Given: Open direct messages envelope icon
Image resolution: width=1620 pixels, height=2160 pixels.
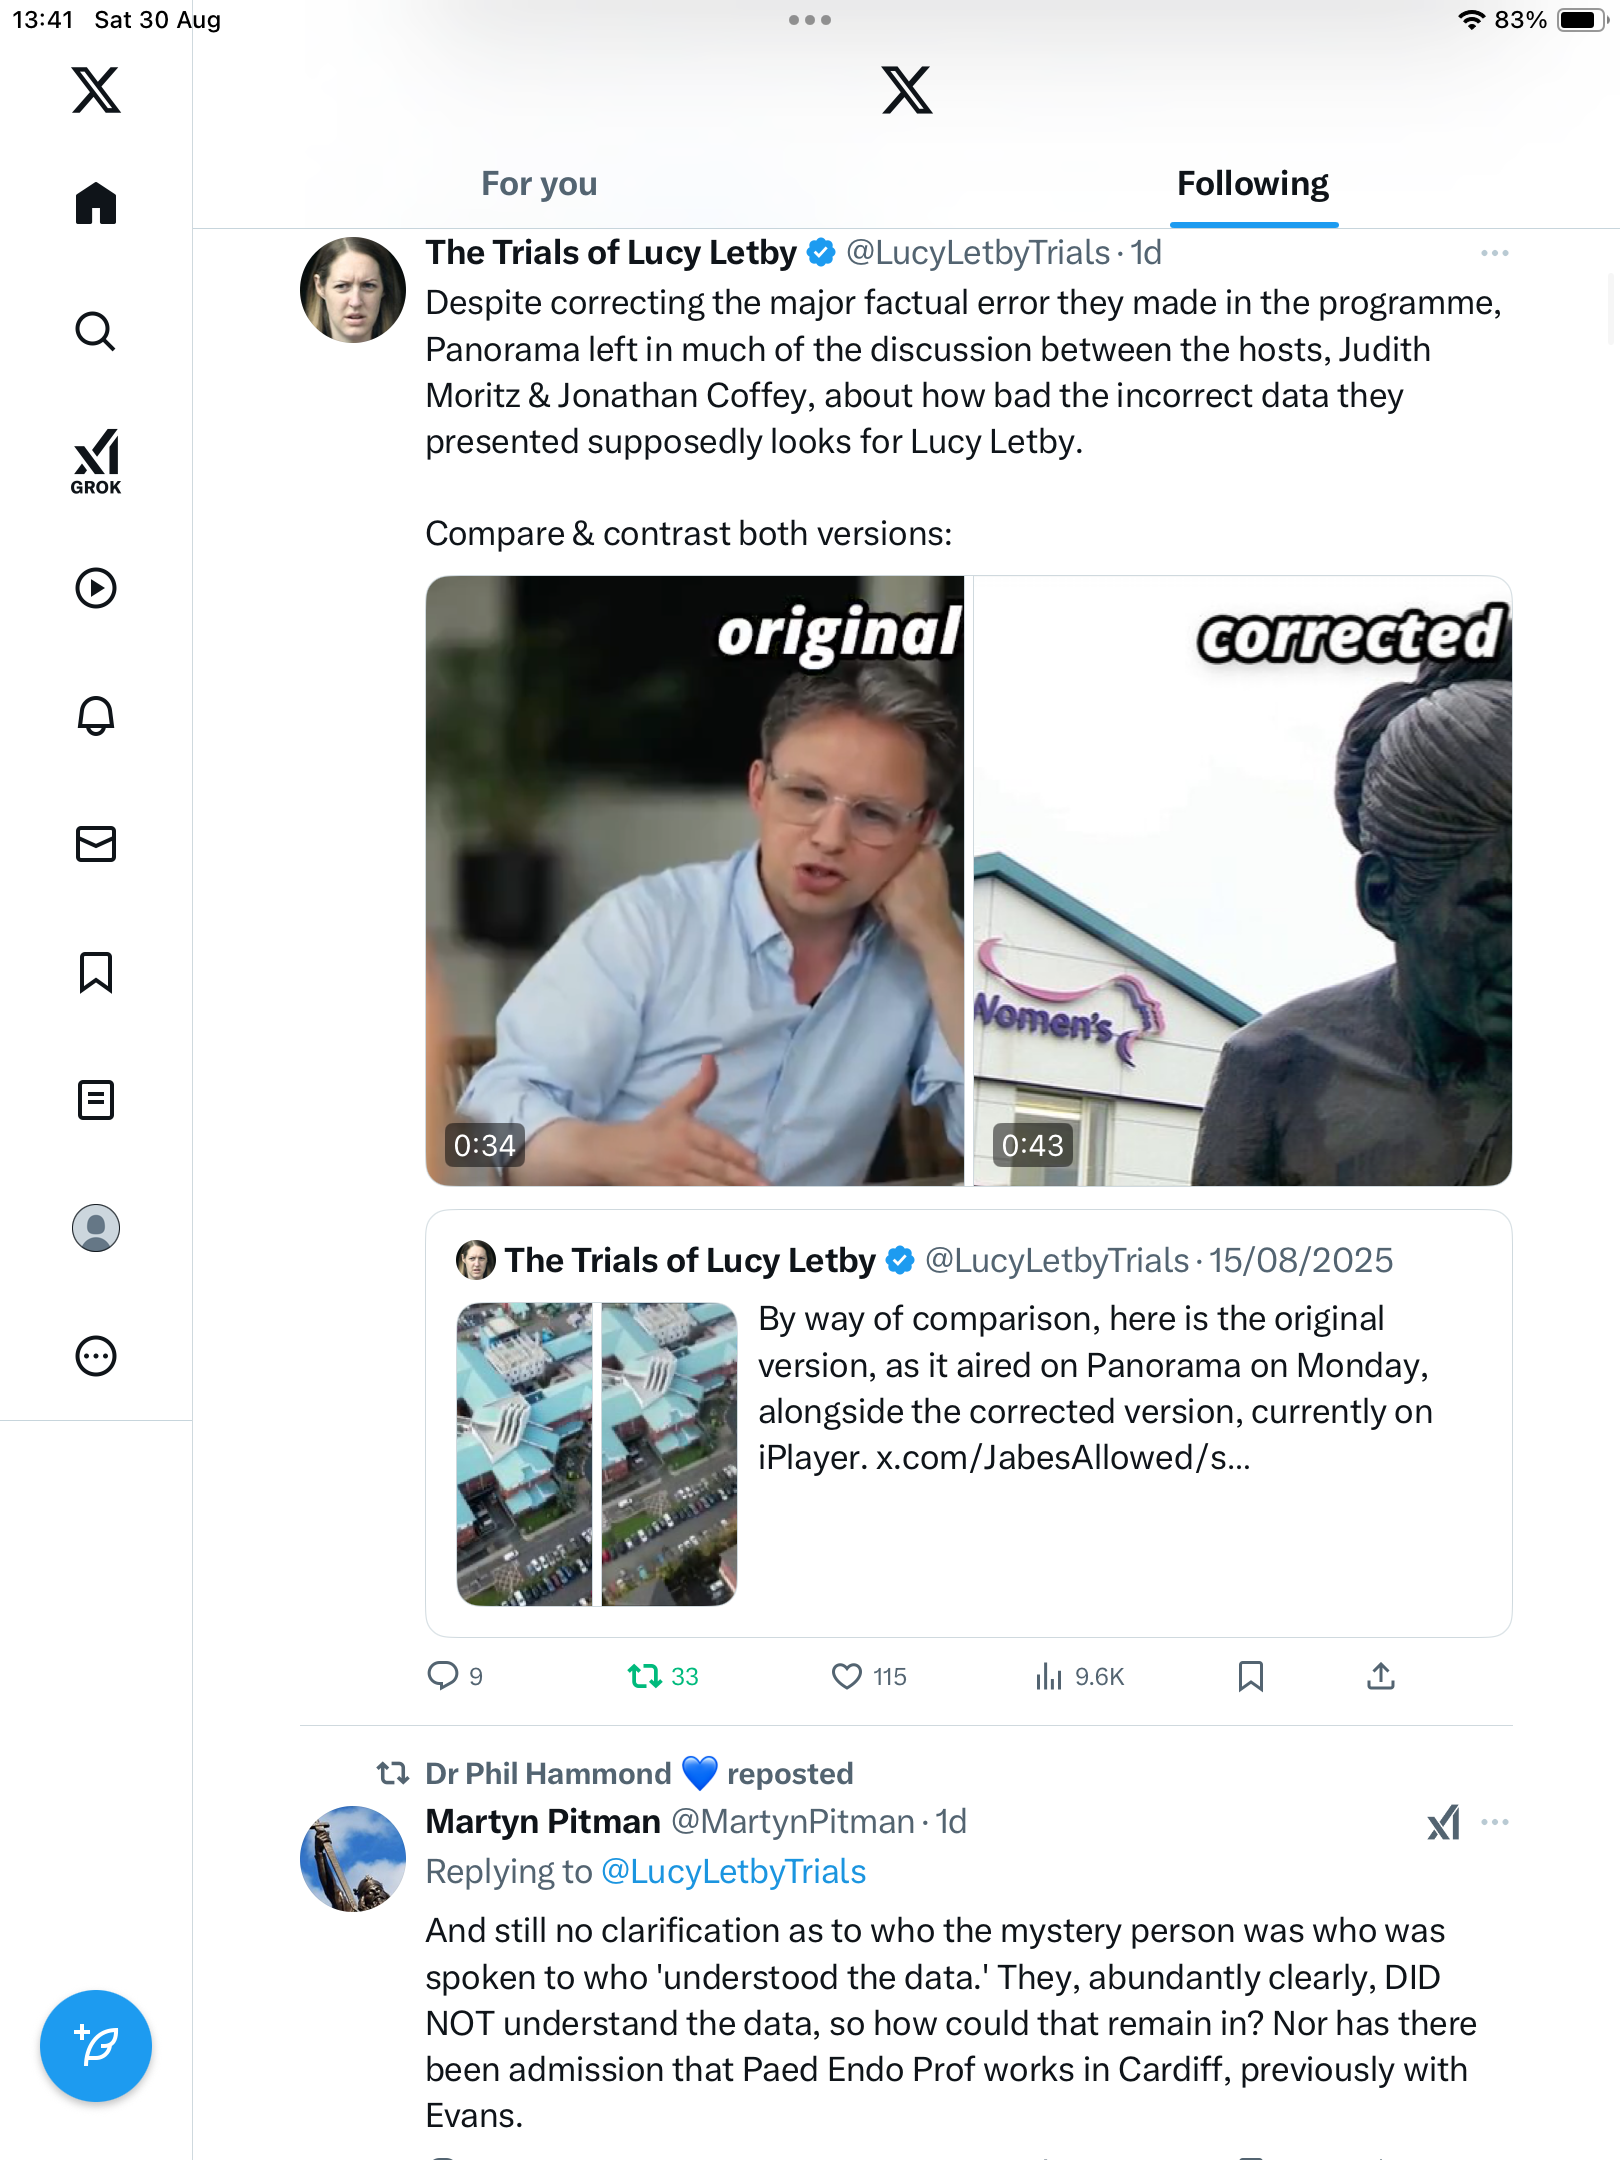Looking at the screenshot, I should [96, 844].
